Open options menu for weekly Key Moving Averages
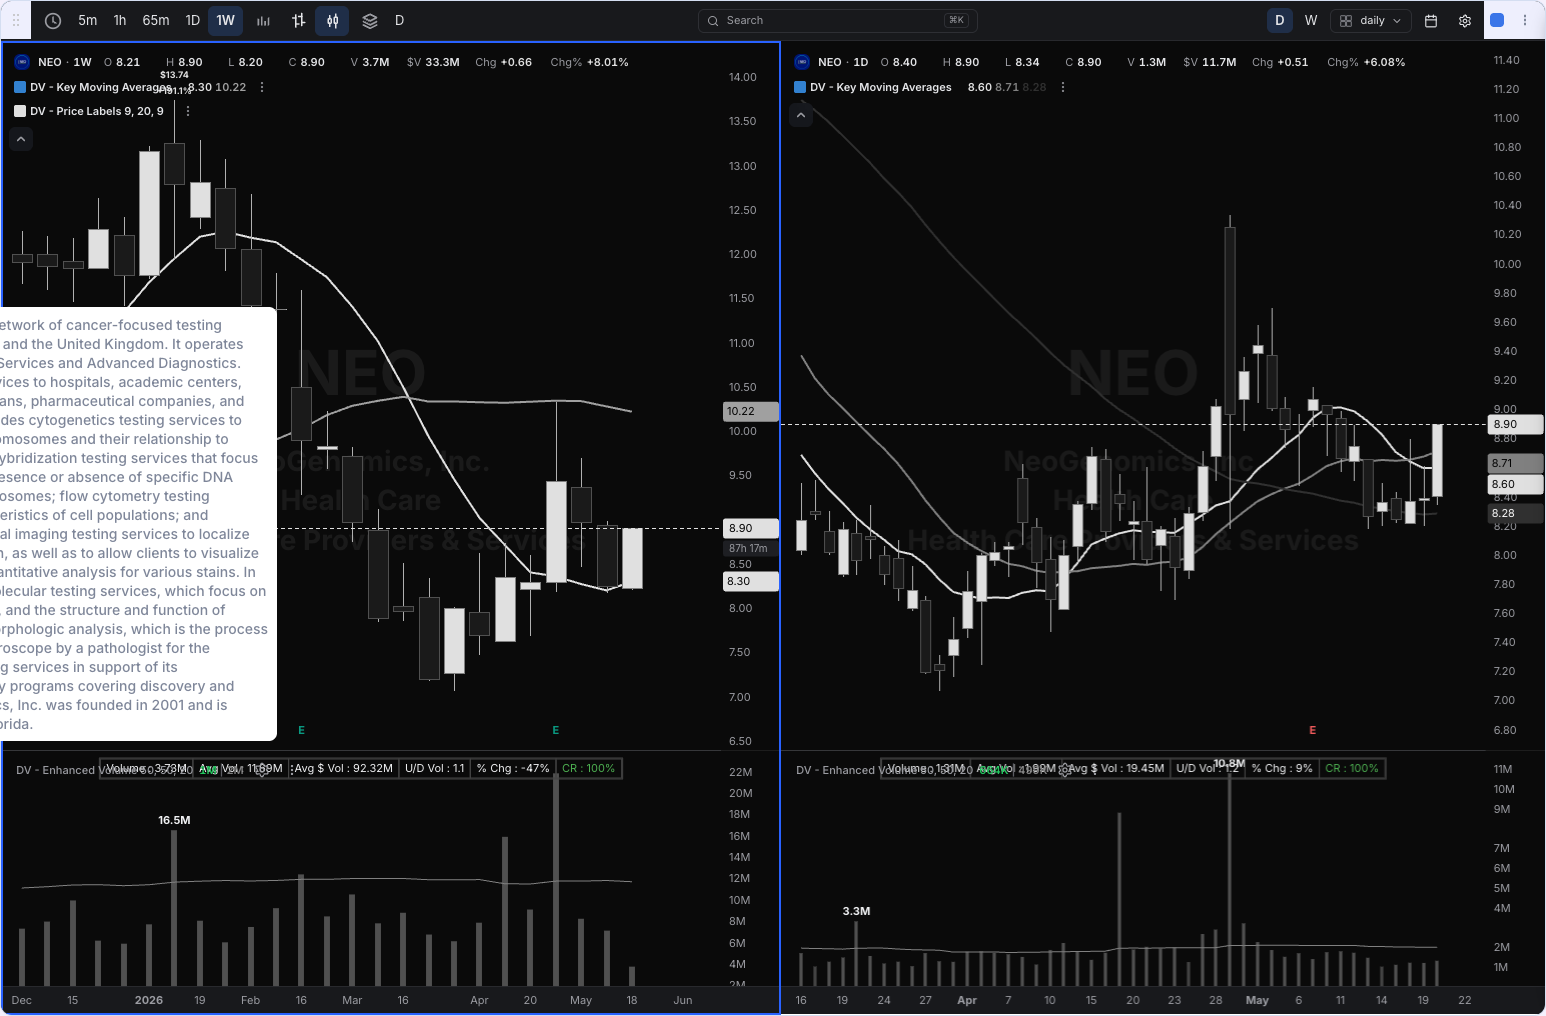Screen dimensions: 1546x1016 [262, 87]
